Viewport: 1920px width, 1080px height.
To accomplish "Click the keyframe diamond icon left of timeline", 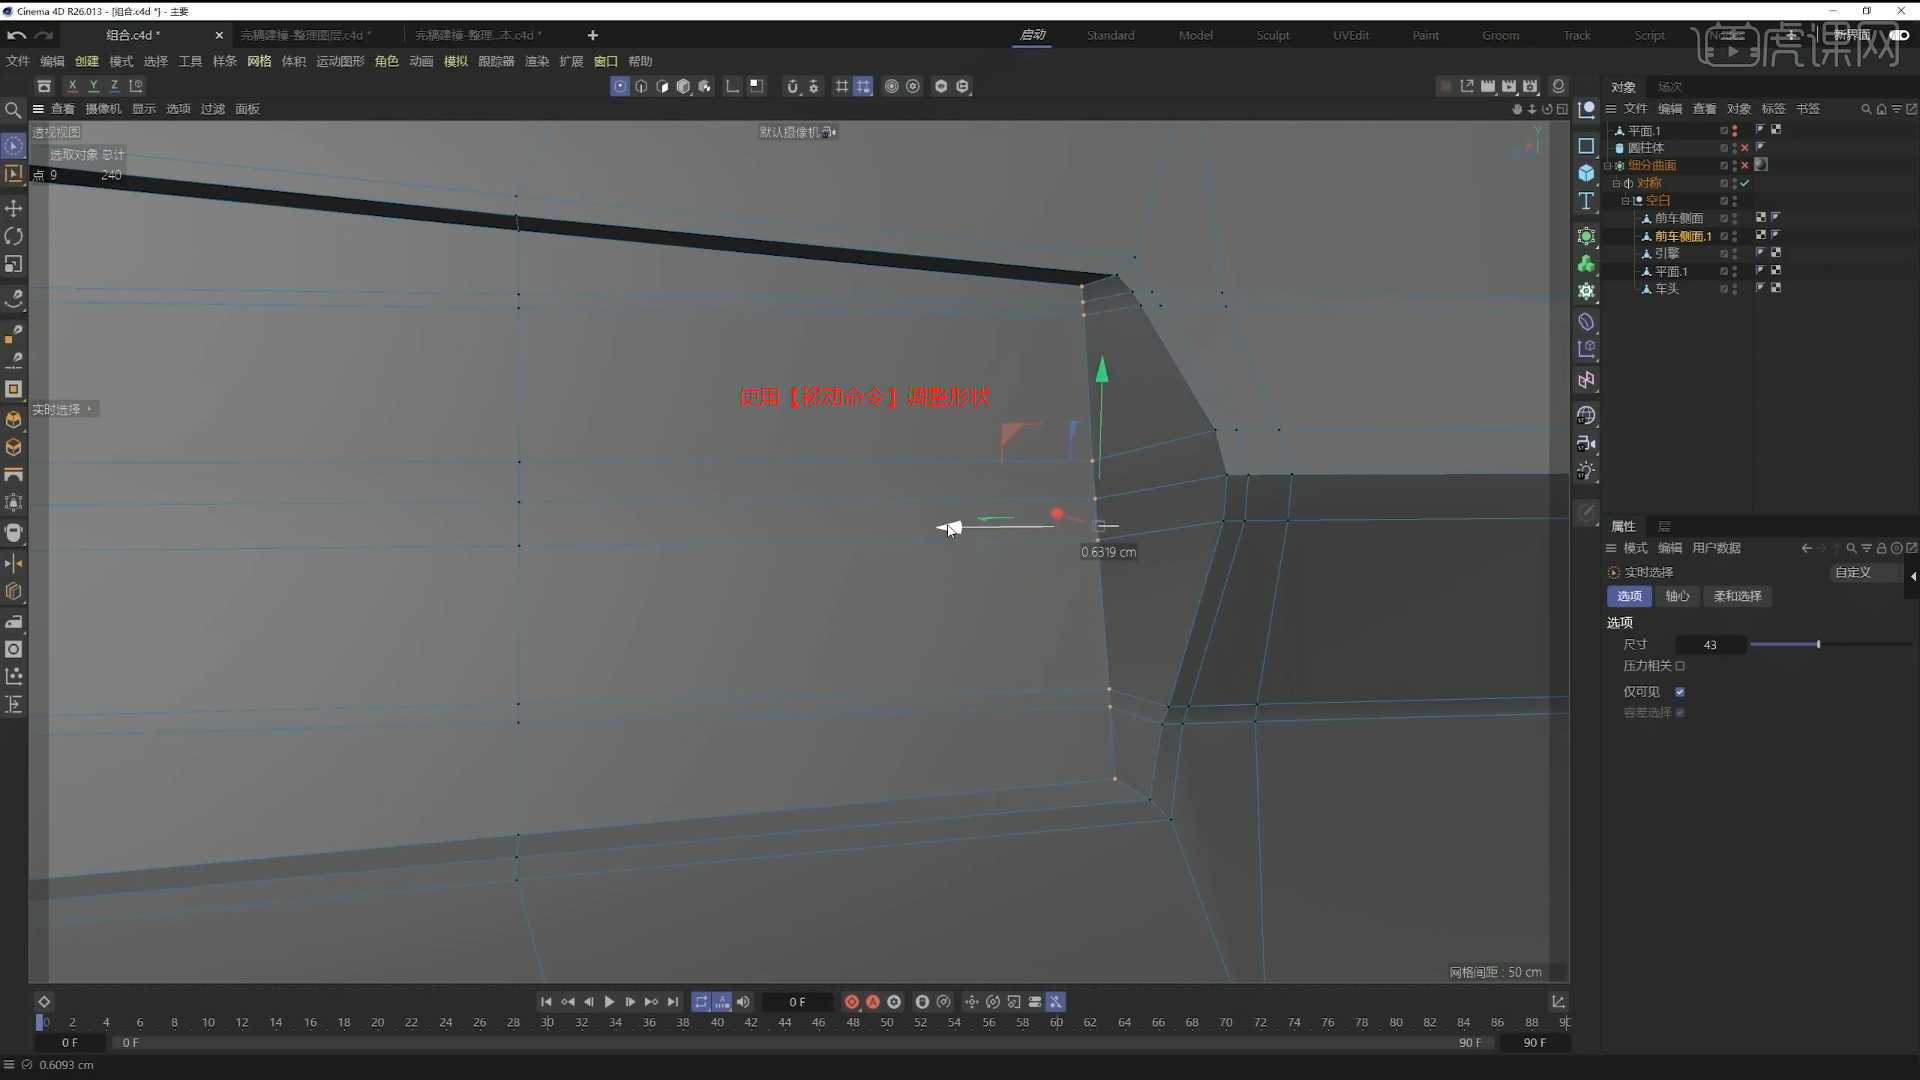I will click(44, 1001).
